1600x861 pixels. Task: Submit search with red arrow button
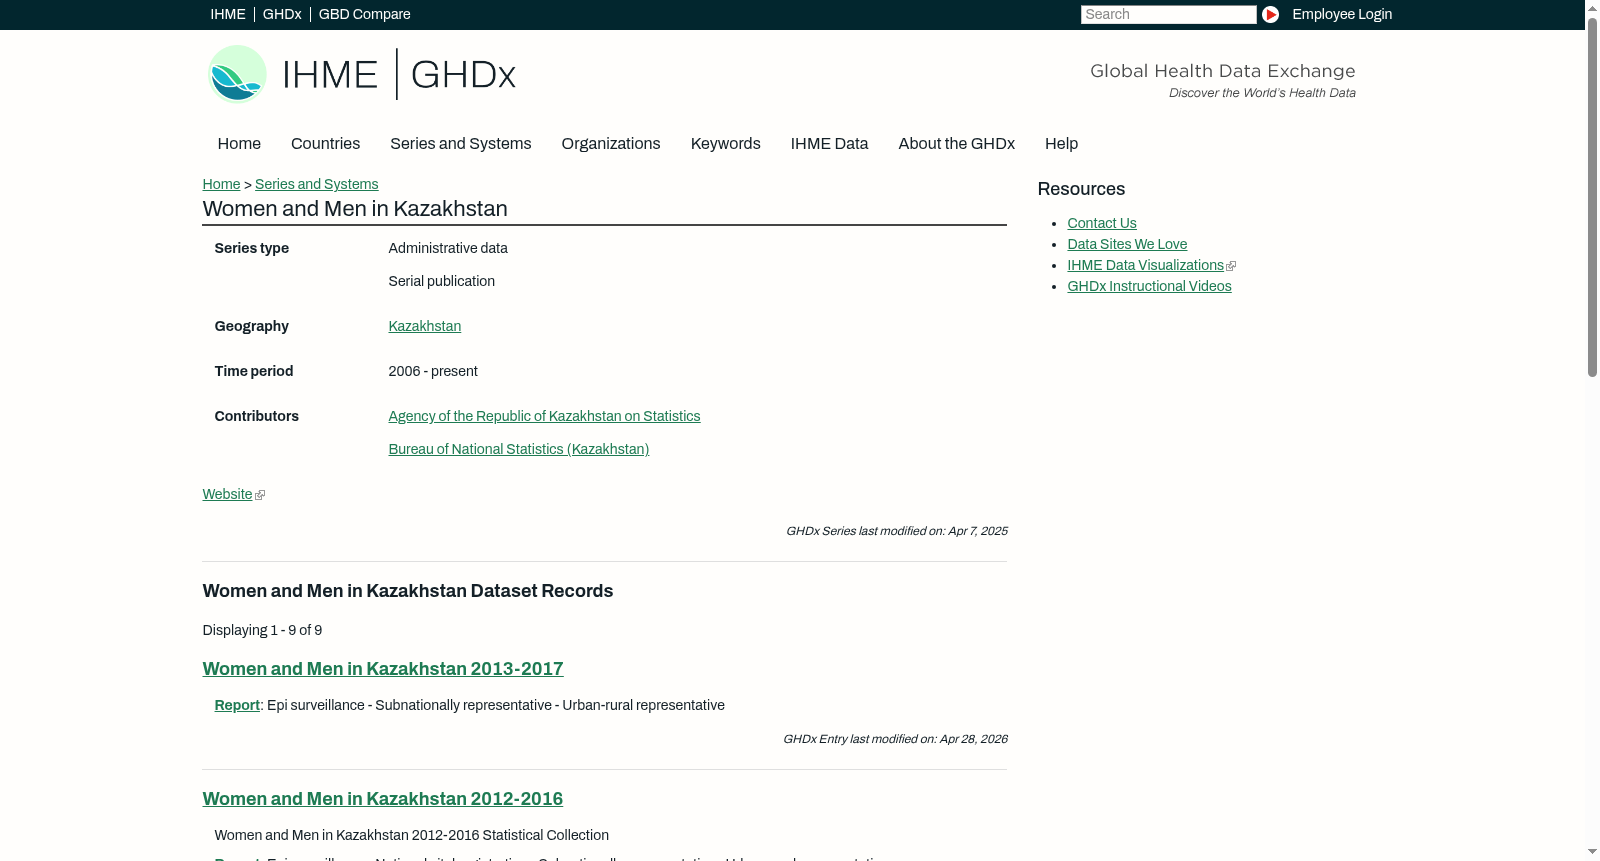[1270, 14]
